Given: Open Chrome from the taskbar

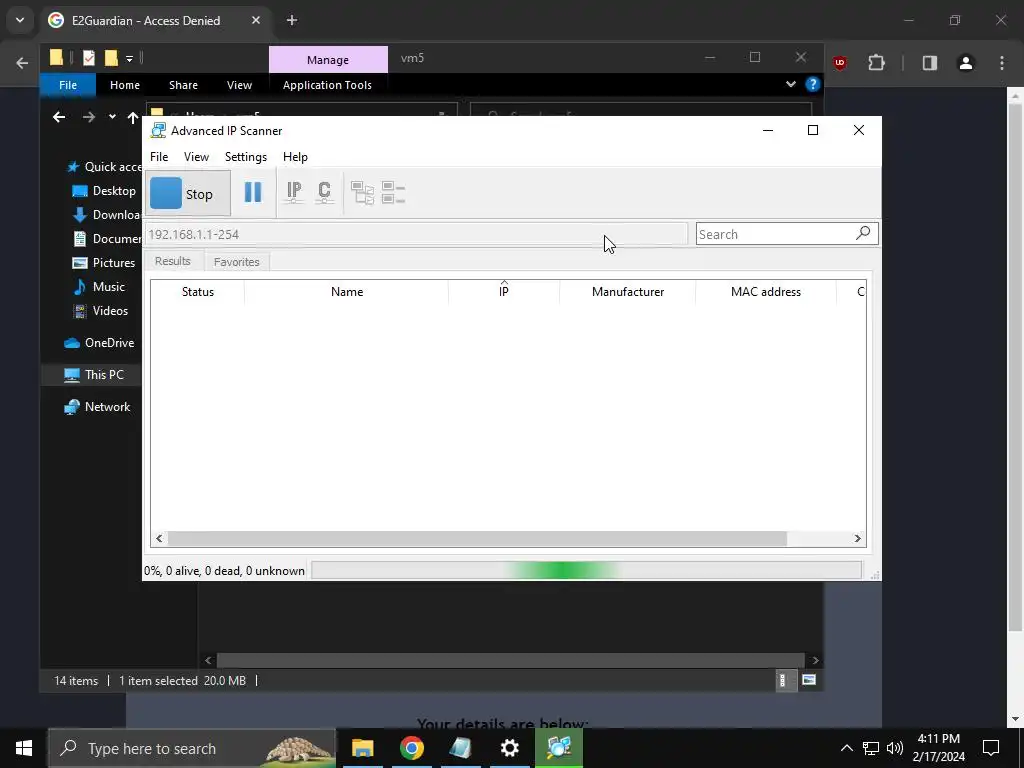Looking at the screenshot, I should (411, 748).
